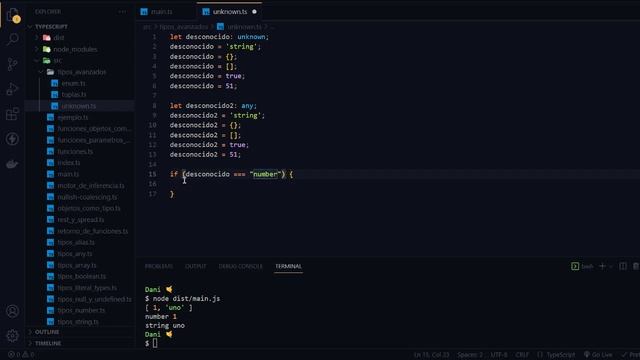Expand the TIMELINE section
Image resolution: width=640 pixels, height=360 pixels.
coord(48,343)
